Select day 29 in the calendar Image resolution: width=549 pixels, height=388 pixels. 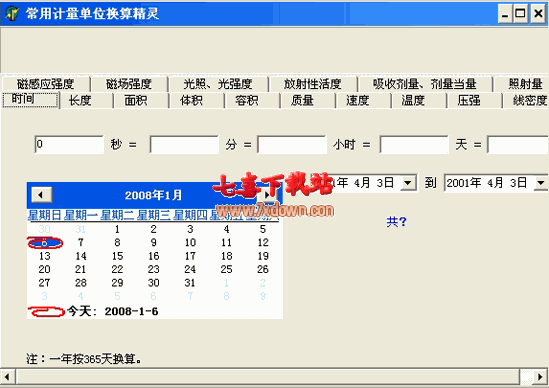click(117, 283)
